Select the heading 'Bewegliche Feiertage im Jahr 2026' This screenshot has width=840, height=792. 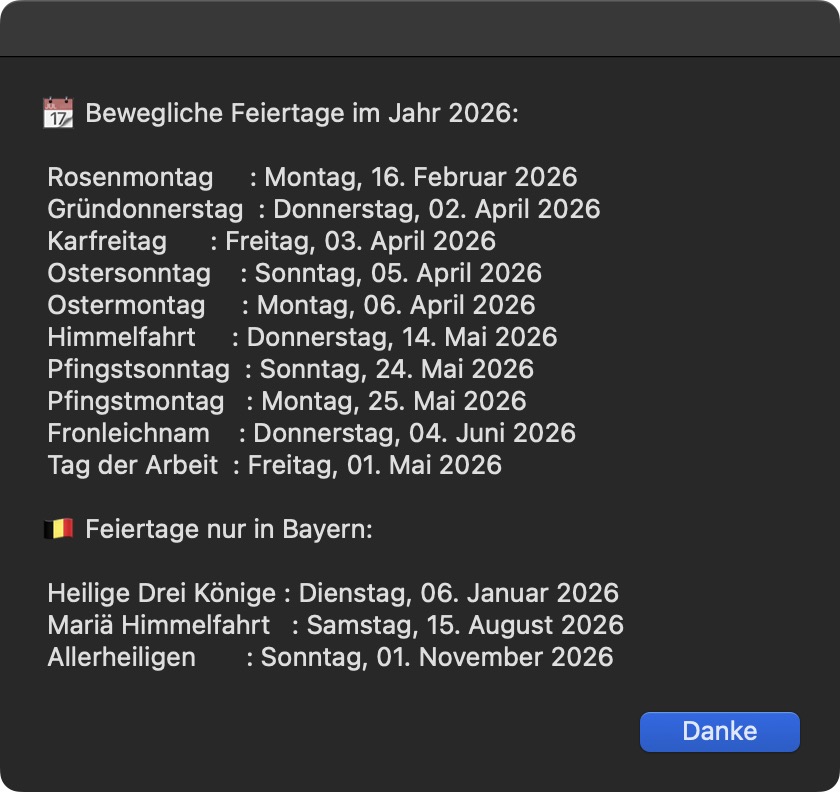tap(302, 113)
